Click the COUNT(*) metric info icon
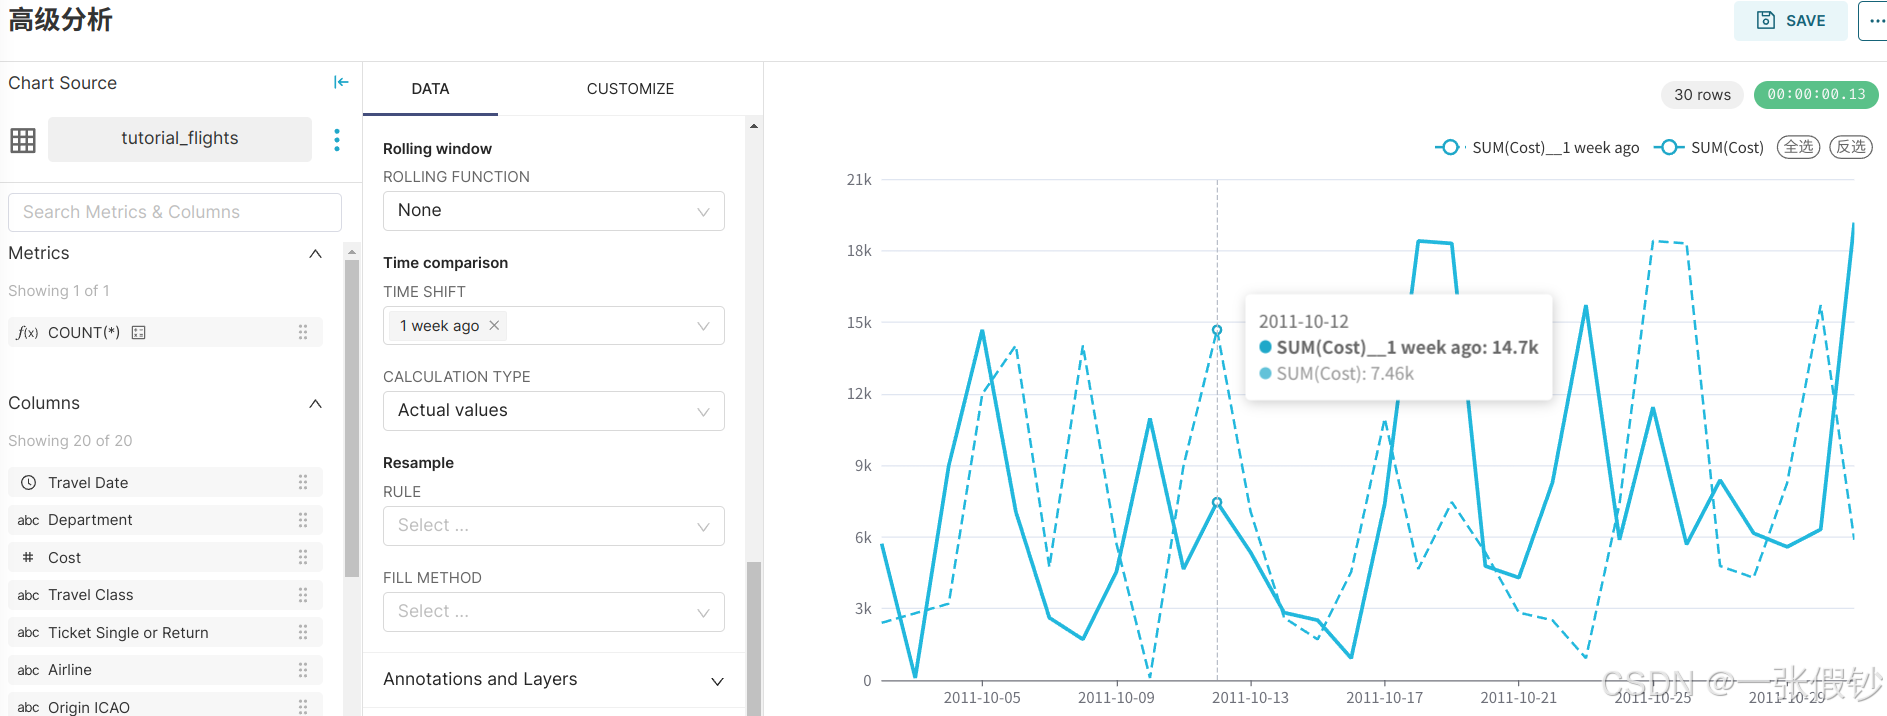Image resolution: width=1887 pixels, height=716 pixels. [x=139, y=333]
